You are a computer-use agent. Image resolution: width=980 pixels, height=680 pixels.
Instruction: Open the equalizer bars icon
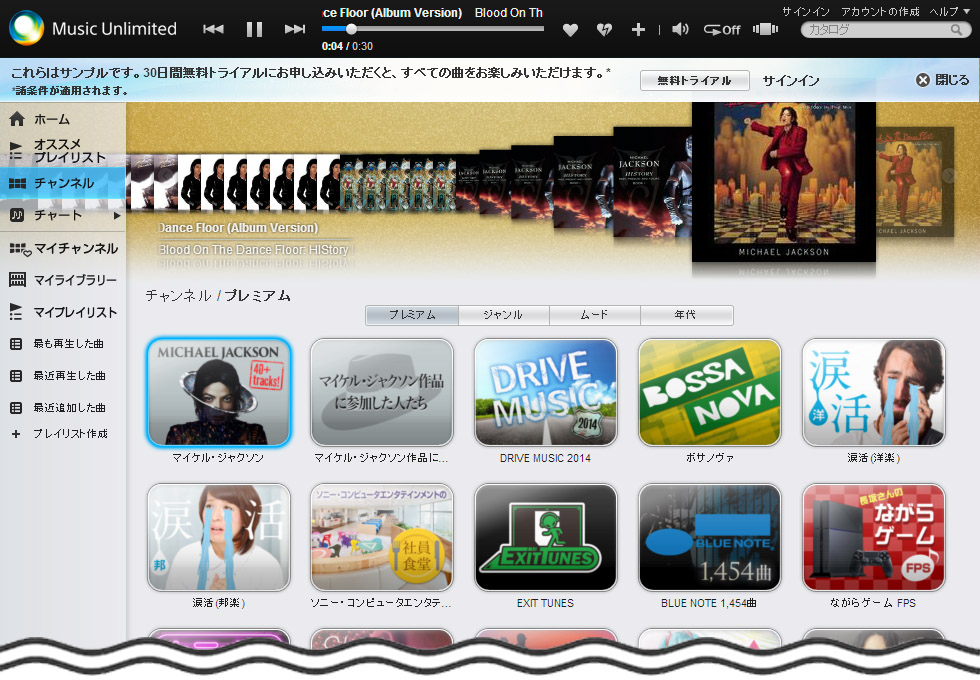click(x=766, y=29)
